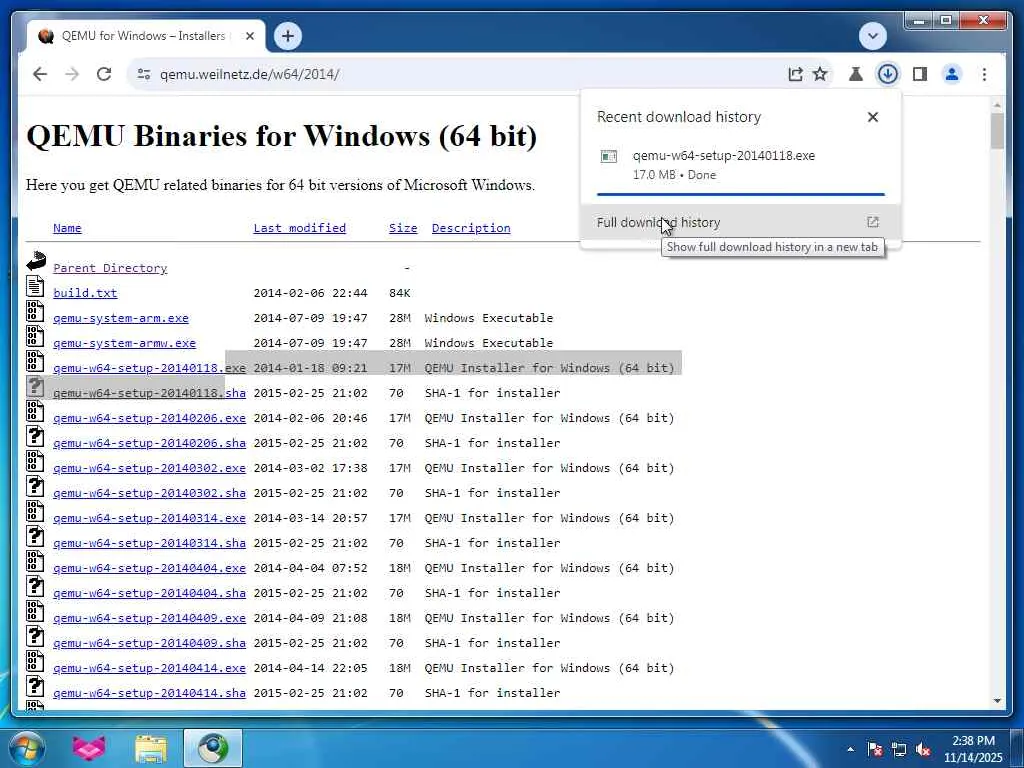Bookmark this page with the star icon
Image resolution: width=1024 pixels, height=768 pixels.
coord(820,74)
